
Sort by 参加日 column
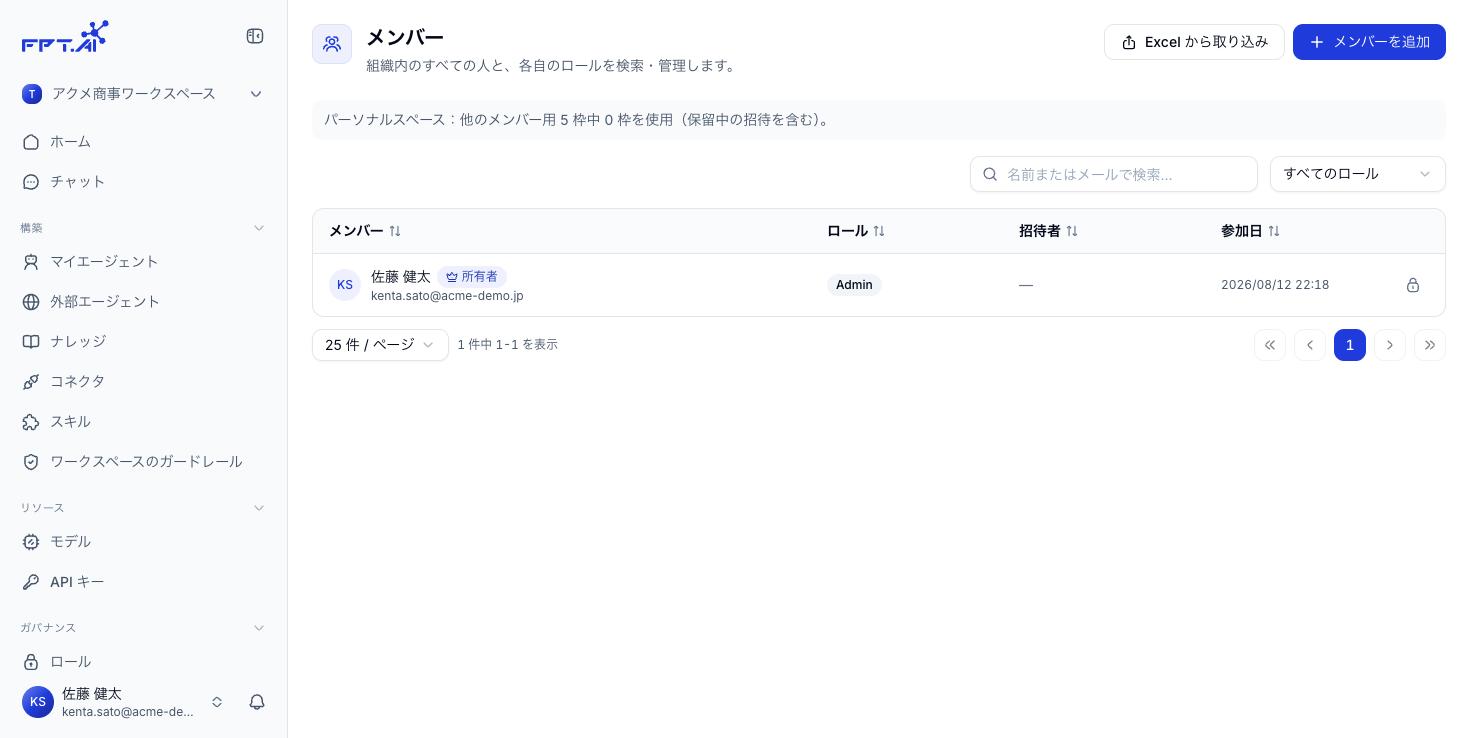(x=1250, y=231)
